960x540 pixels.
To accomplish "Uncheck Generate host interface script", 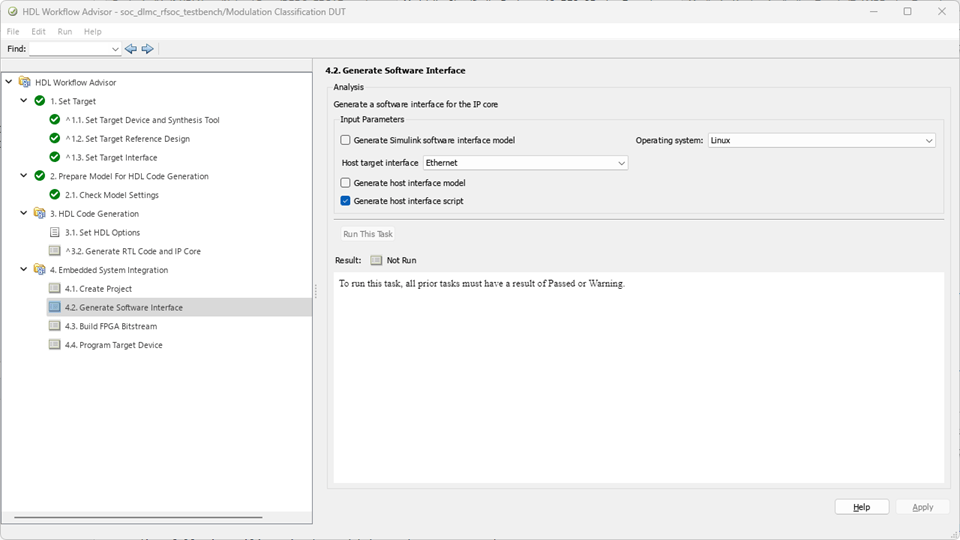I will point(346,201).
